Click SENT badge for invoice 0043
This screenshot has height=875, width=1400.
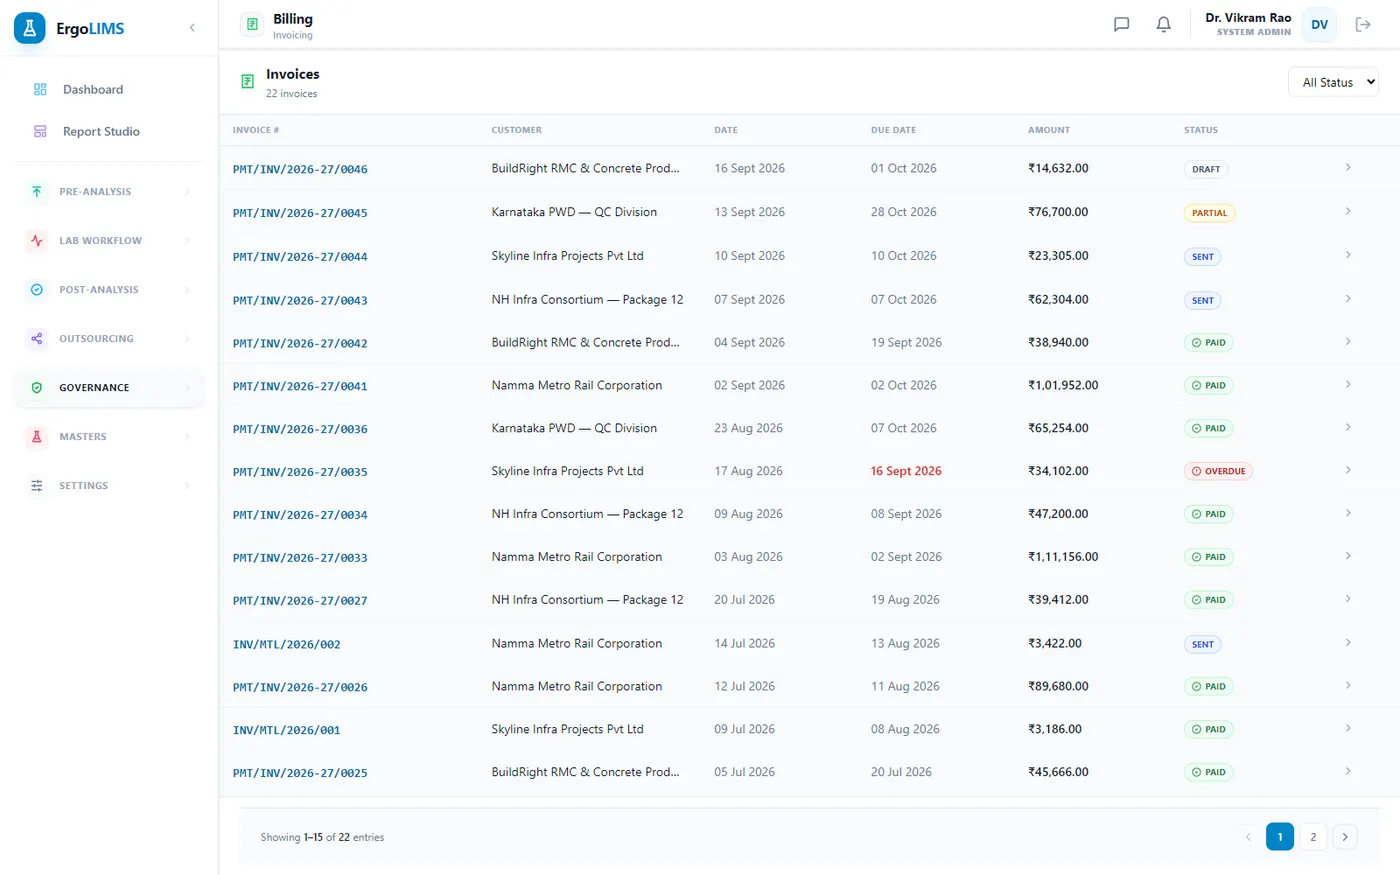(1202, 300)
